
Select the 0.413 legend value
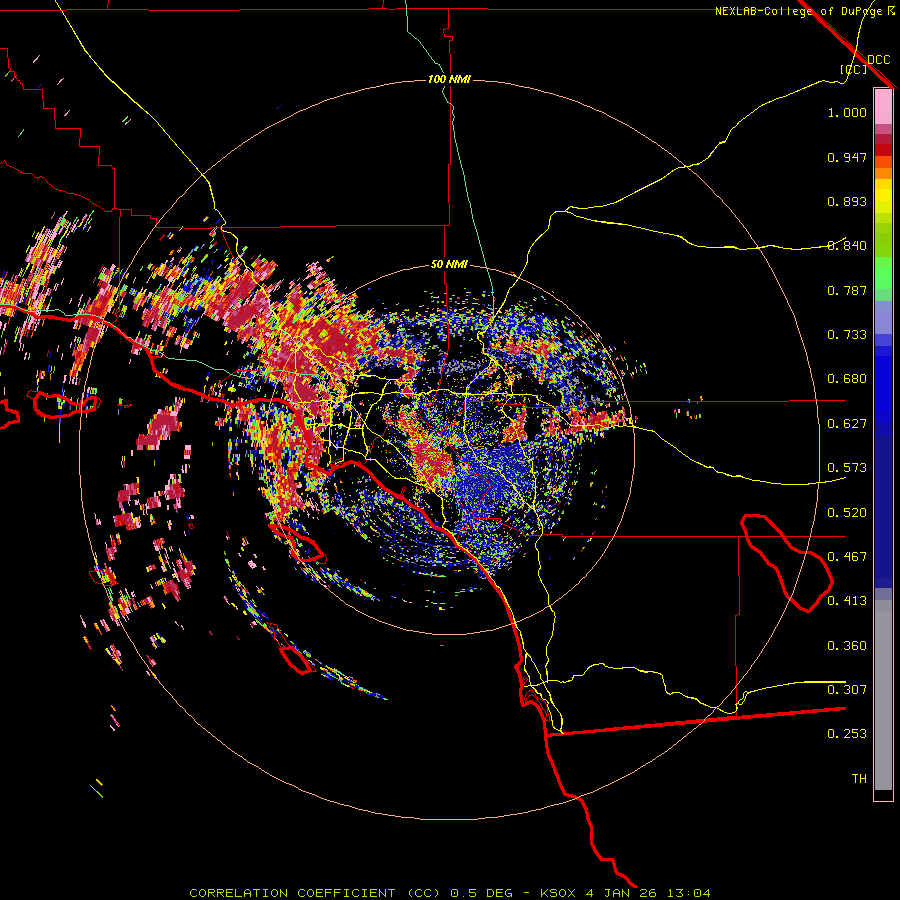click(x=847, y=601)
